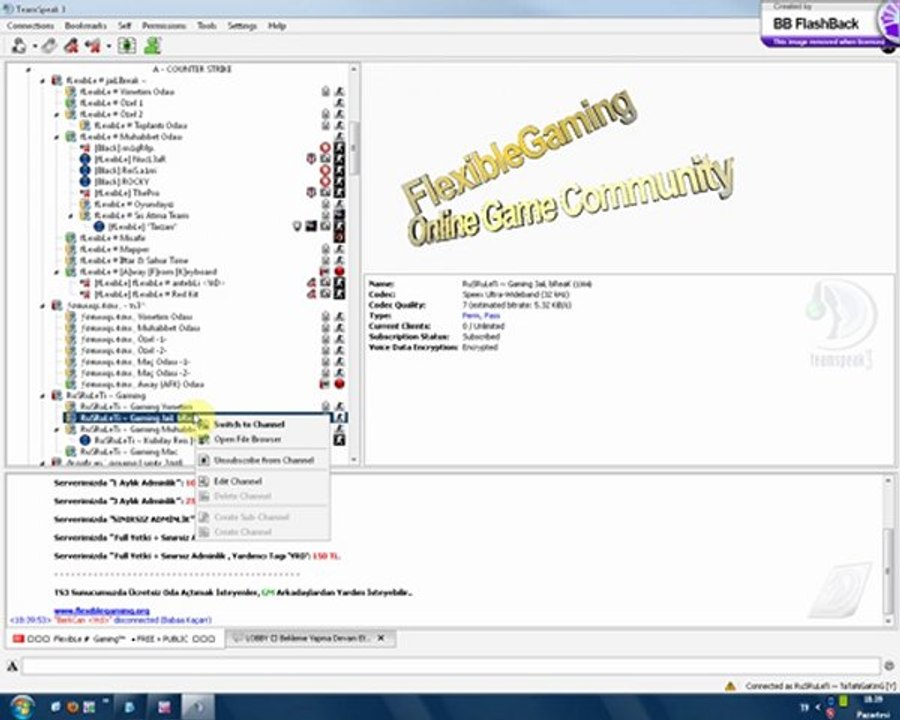Open the Permissions menu
Screen dimensions: 900x720
pyautogui.click(x=164, y=26)
